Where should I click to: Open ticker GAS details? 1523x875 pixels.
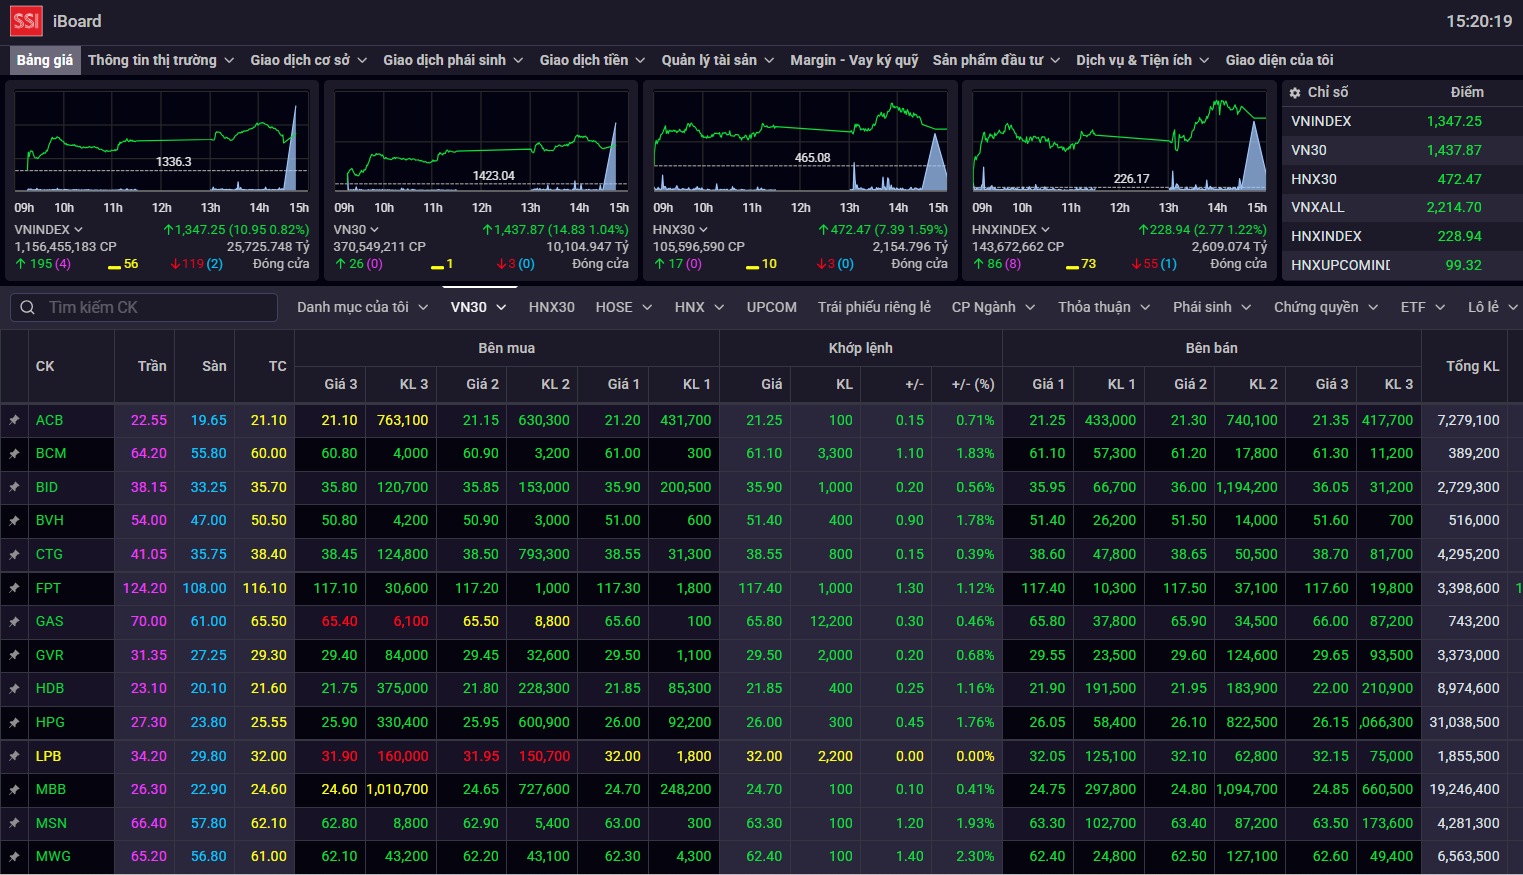pyautogui.click(x=49, y=622)
